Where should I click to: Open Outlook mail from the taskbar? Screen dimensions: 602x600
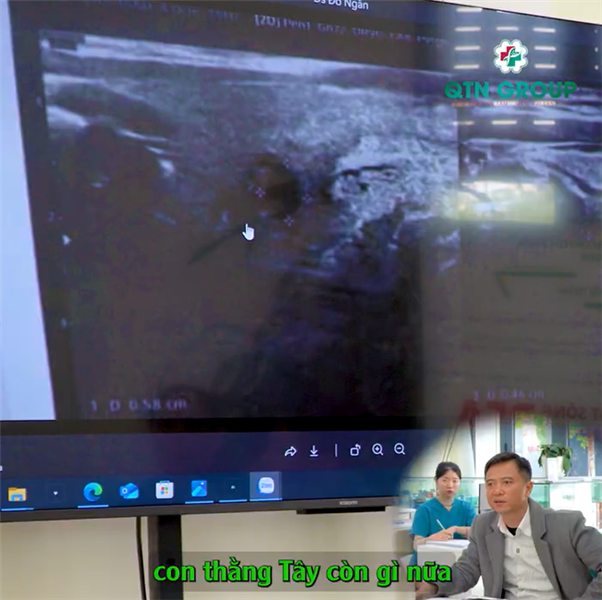(x=129, y=490)
